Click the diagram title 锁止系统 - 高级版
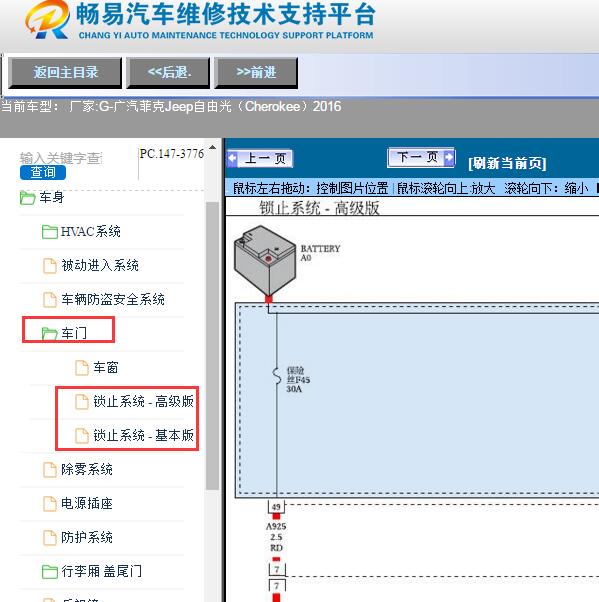599x602 pixels. click(x=319, y=208)
